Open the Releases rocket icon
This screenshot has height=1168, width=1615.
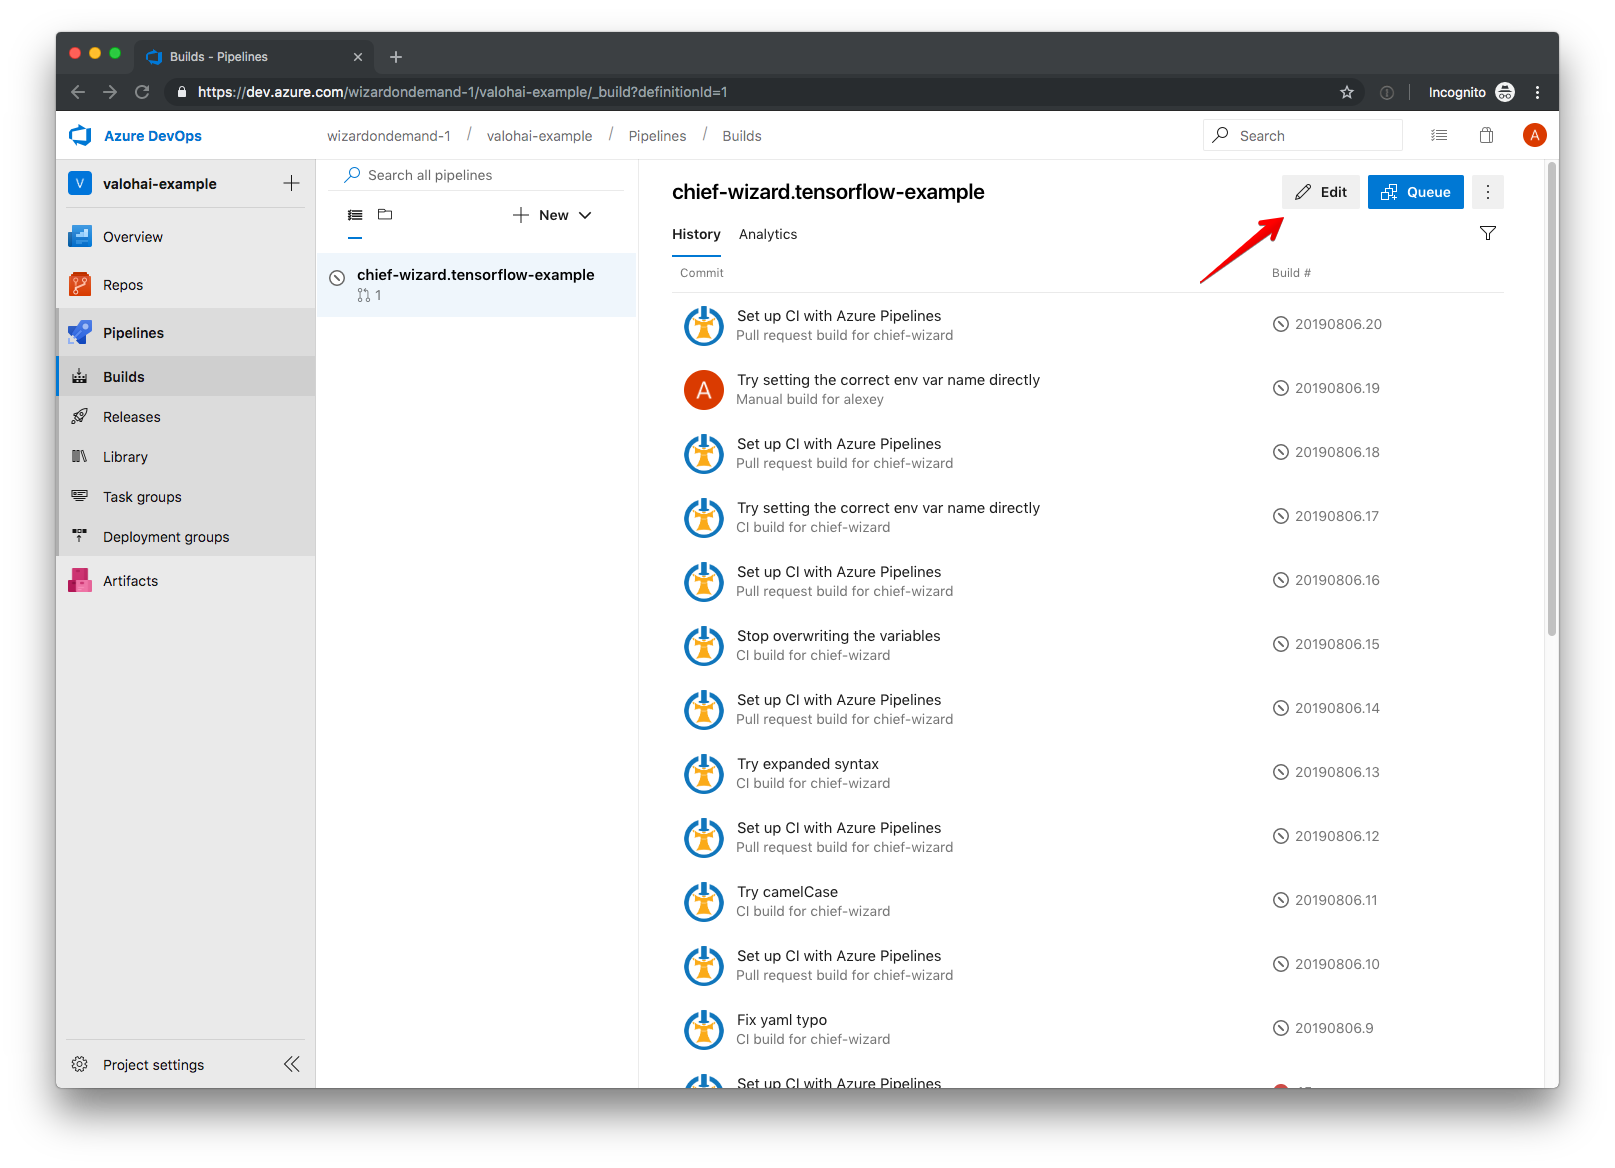click(80, 417)
